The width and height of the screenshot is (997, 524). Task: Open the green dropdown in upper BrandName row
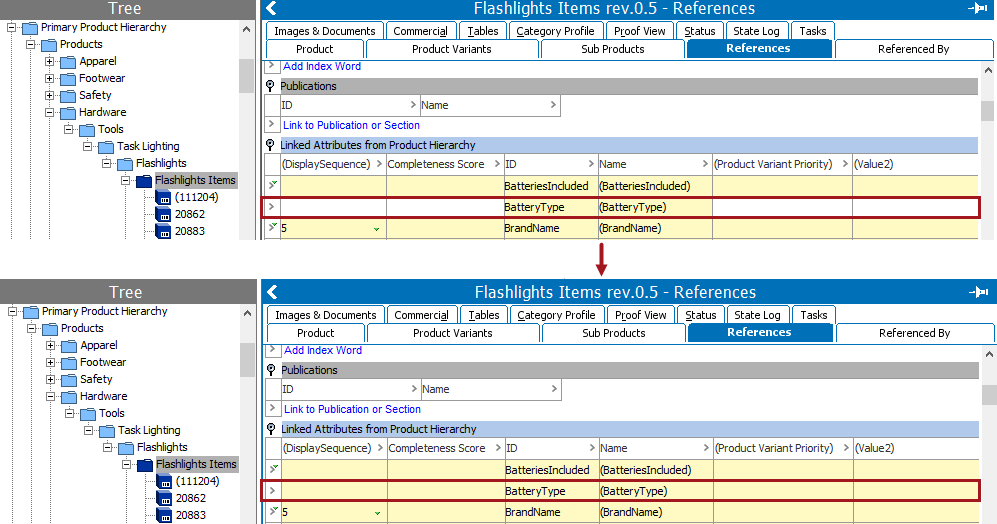(376, 229)
